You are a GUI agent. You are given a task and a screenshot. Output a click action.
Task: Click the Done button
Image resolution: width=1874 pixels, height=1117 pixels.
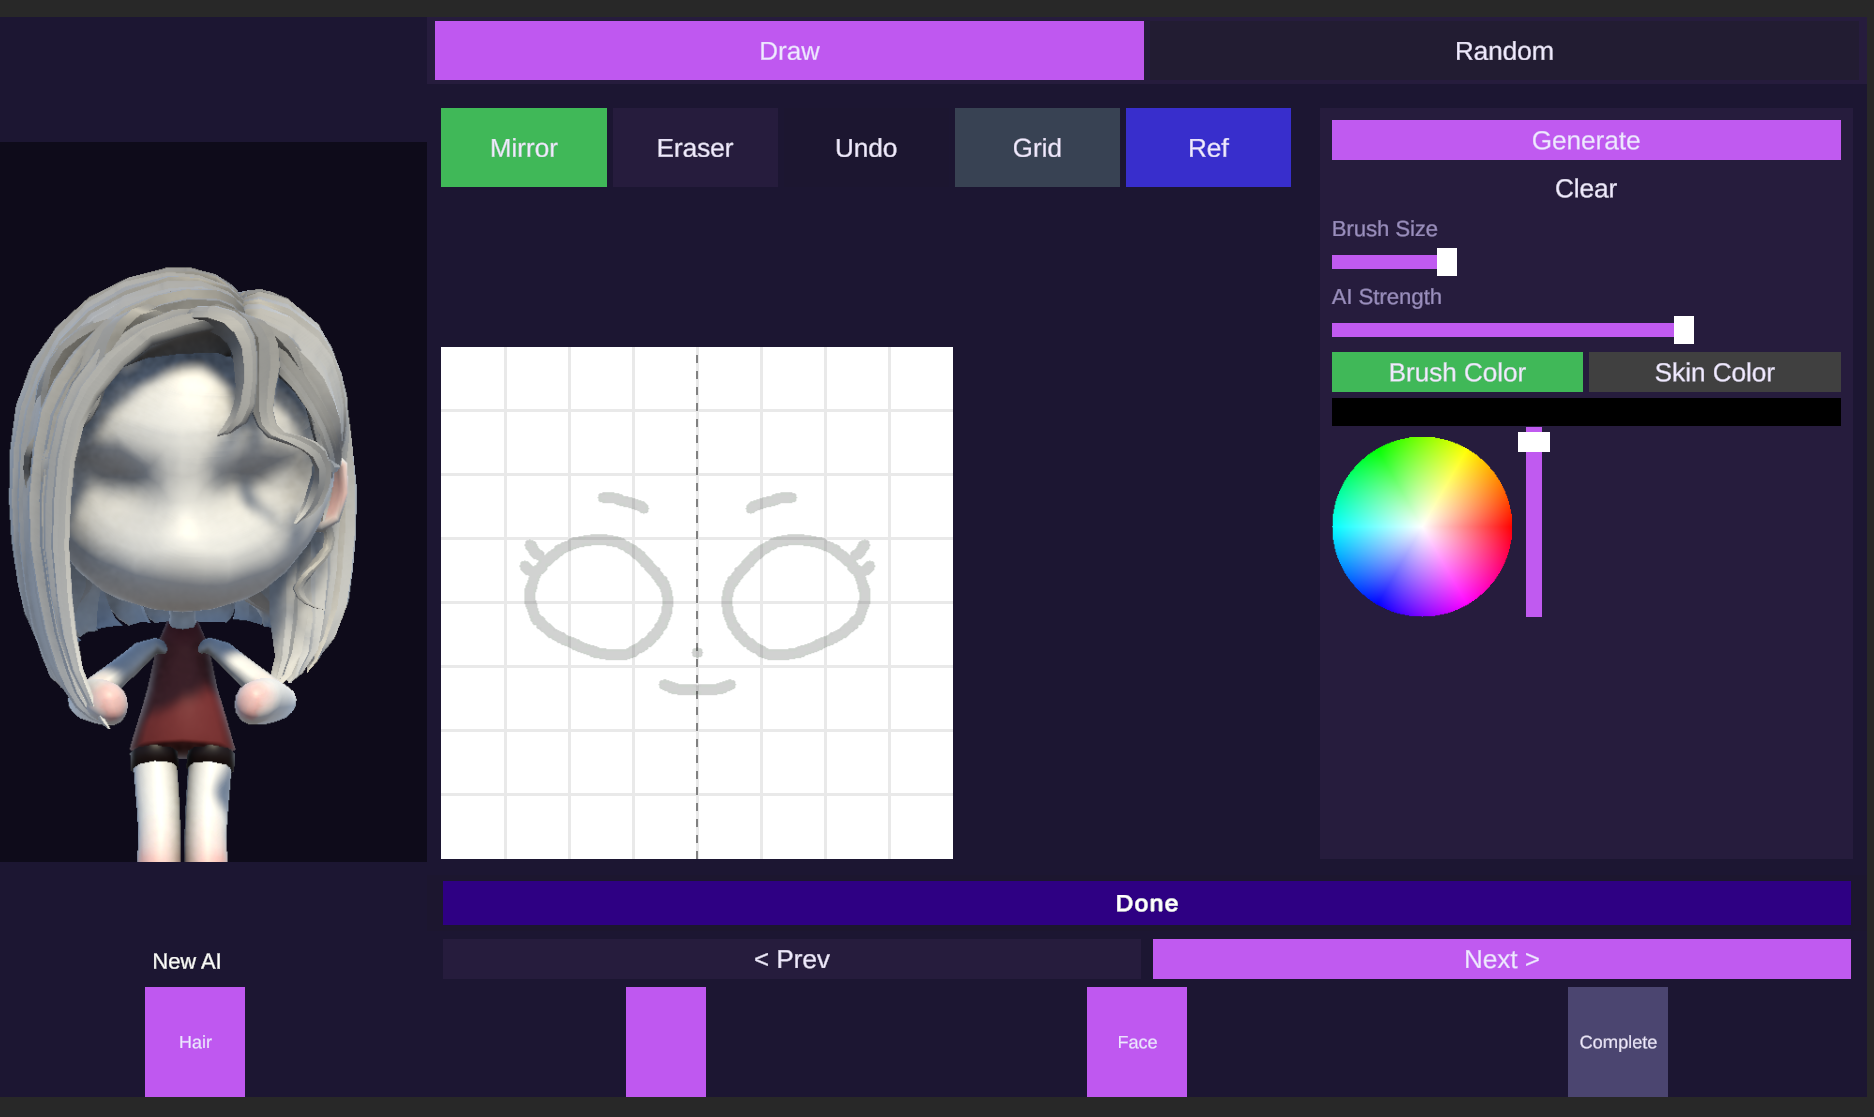pos(1147,904)
